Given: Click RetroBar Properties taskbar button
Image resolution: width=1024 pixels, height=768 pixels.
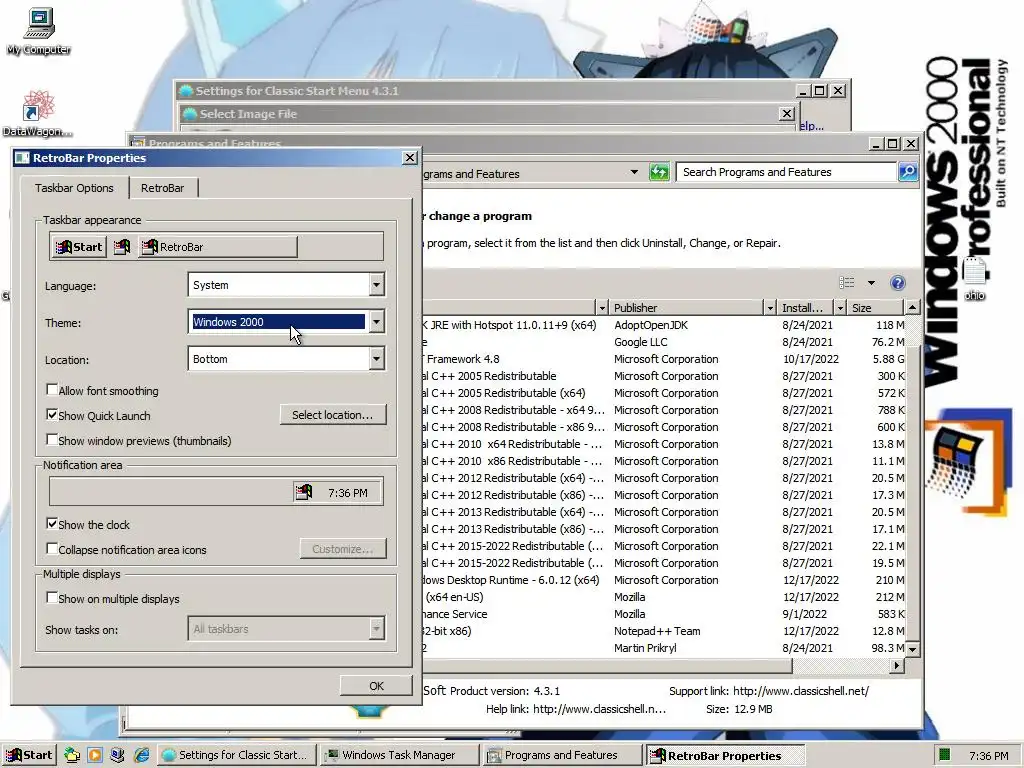Looking at the screenshot, I should (x=726, y=755).
